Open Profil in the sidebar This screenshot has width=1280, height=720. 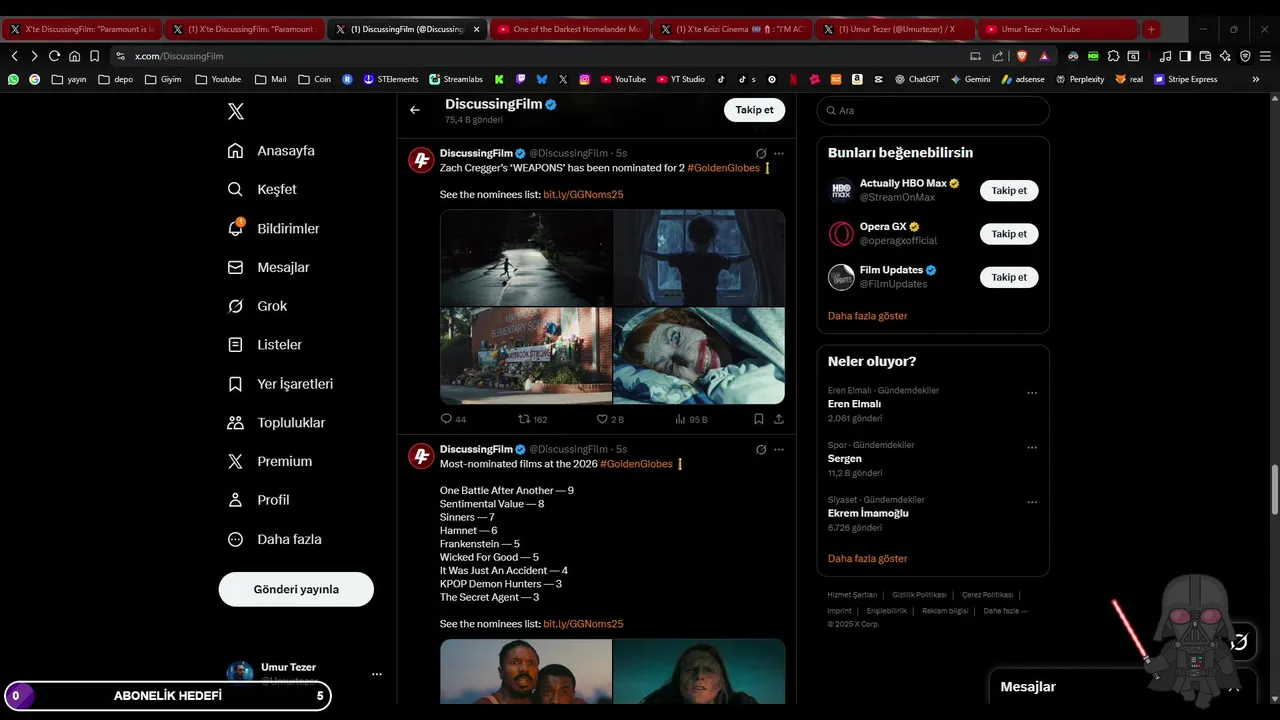click(x=258, y=500)
